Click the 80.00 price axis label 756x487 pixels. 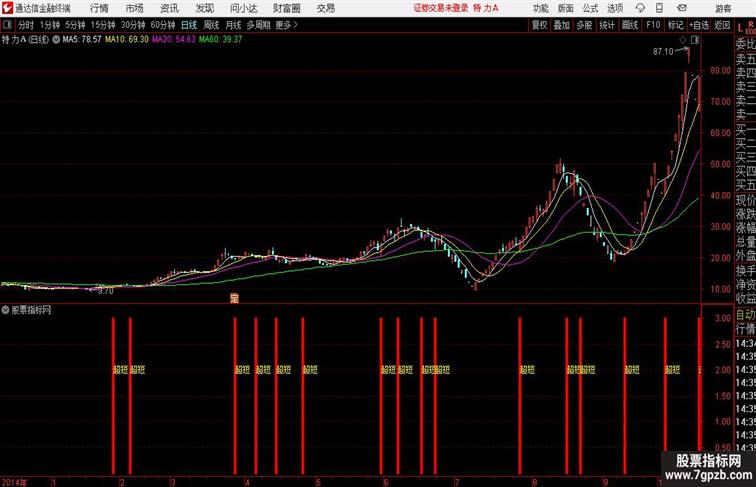coord(720,70)
